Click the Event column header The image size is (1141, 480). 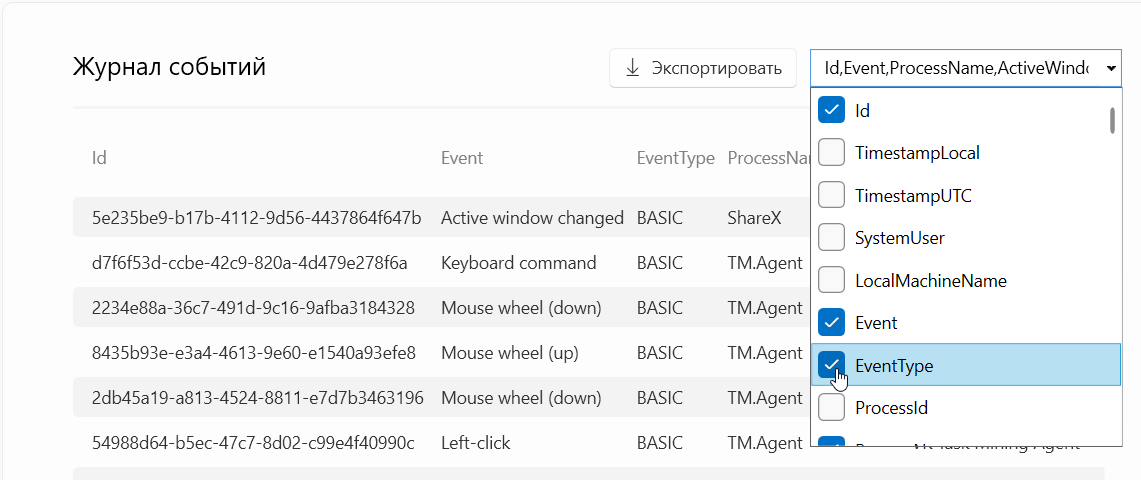pyautogui.click(x=462, y=158)
